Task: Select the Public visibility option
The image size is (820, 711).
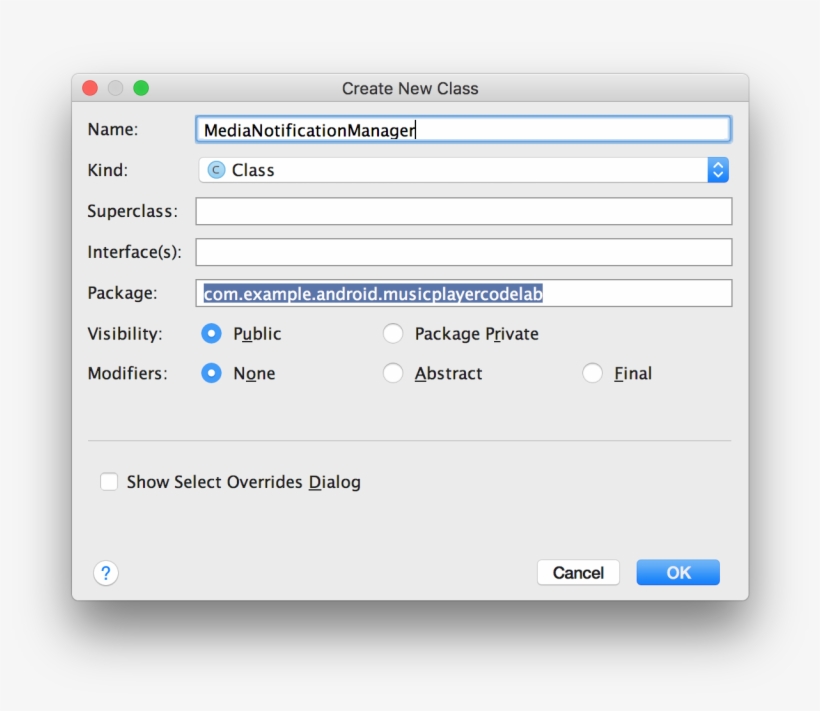Action: (x=211, y=333)
